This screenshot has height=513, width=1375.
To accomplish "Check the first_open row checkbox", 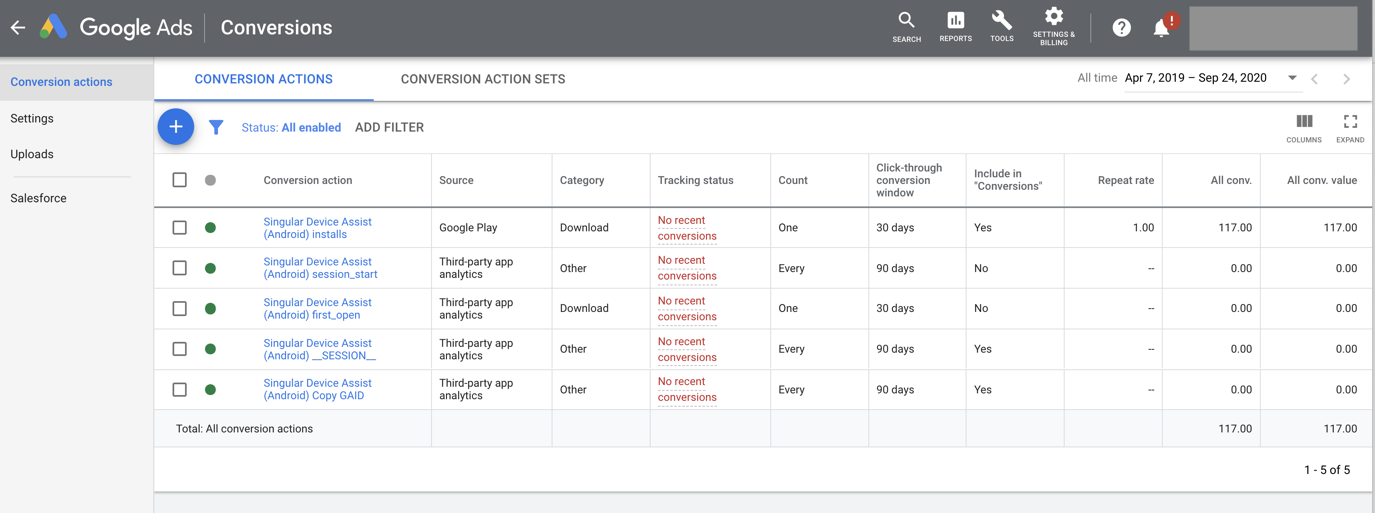I will click(179, 309).
